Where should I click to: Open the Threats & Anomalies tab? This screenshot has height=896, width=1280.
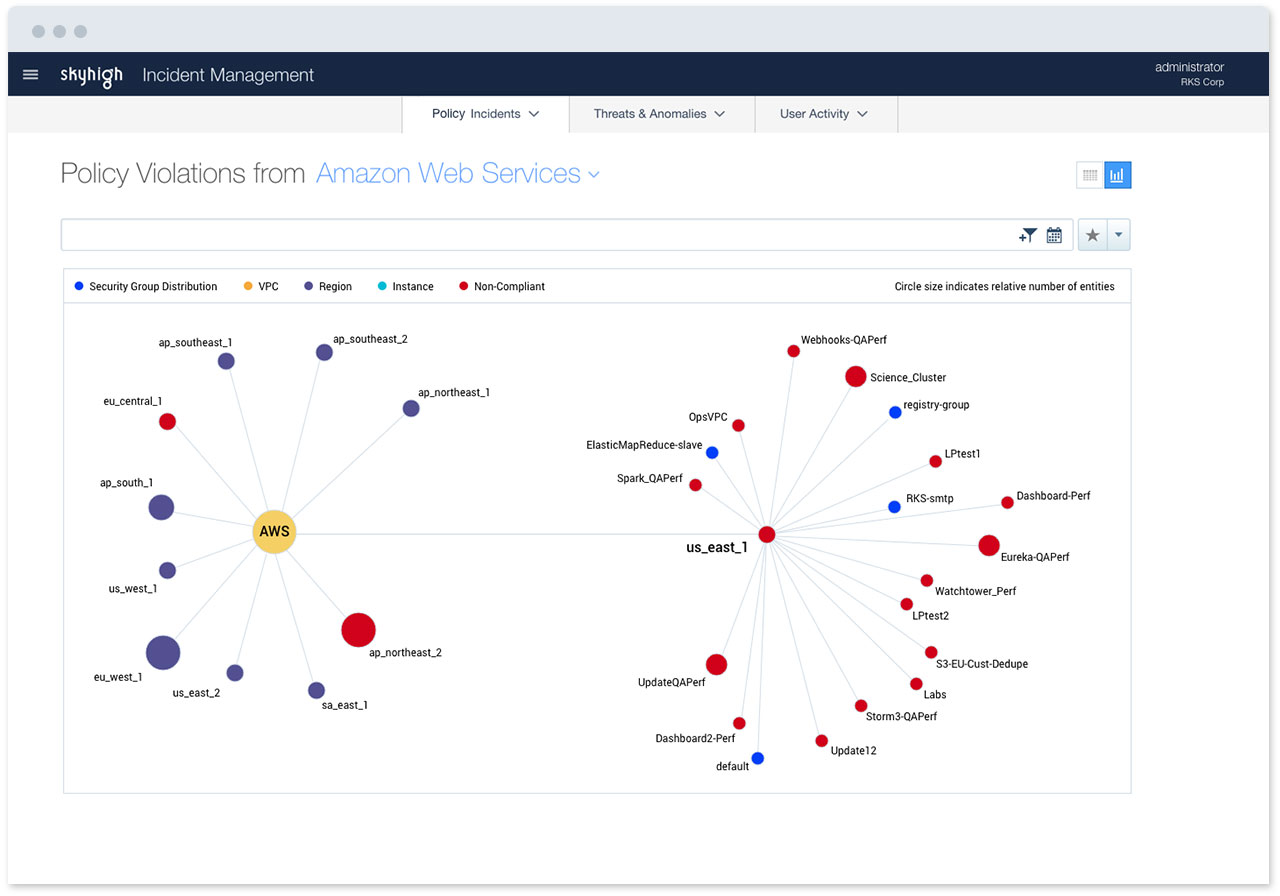click(x=662, y=114)
